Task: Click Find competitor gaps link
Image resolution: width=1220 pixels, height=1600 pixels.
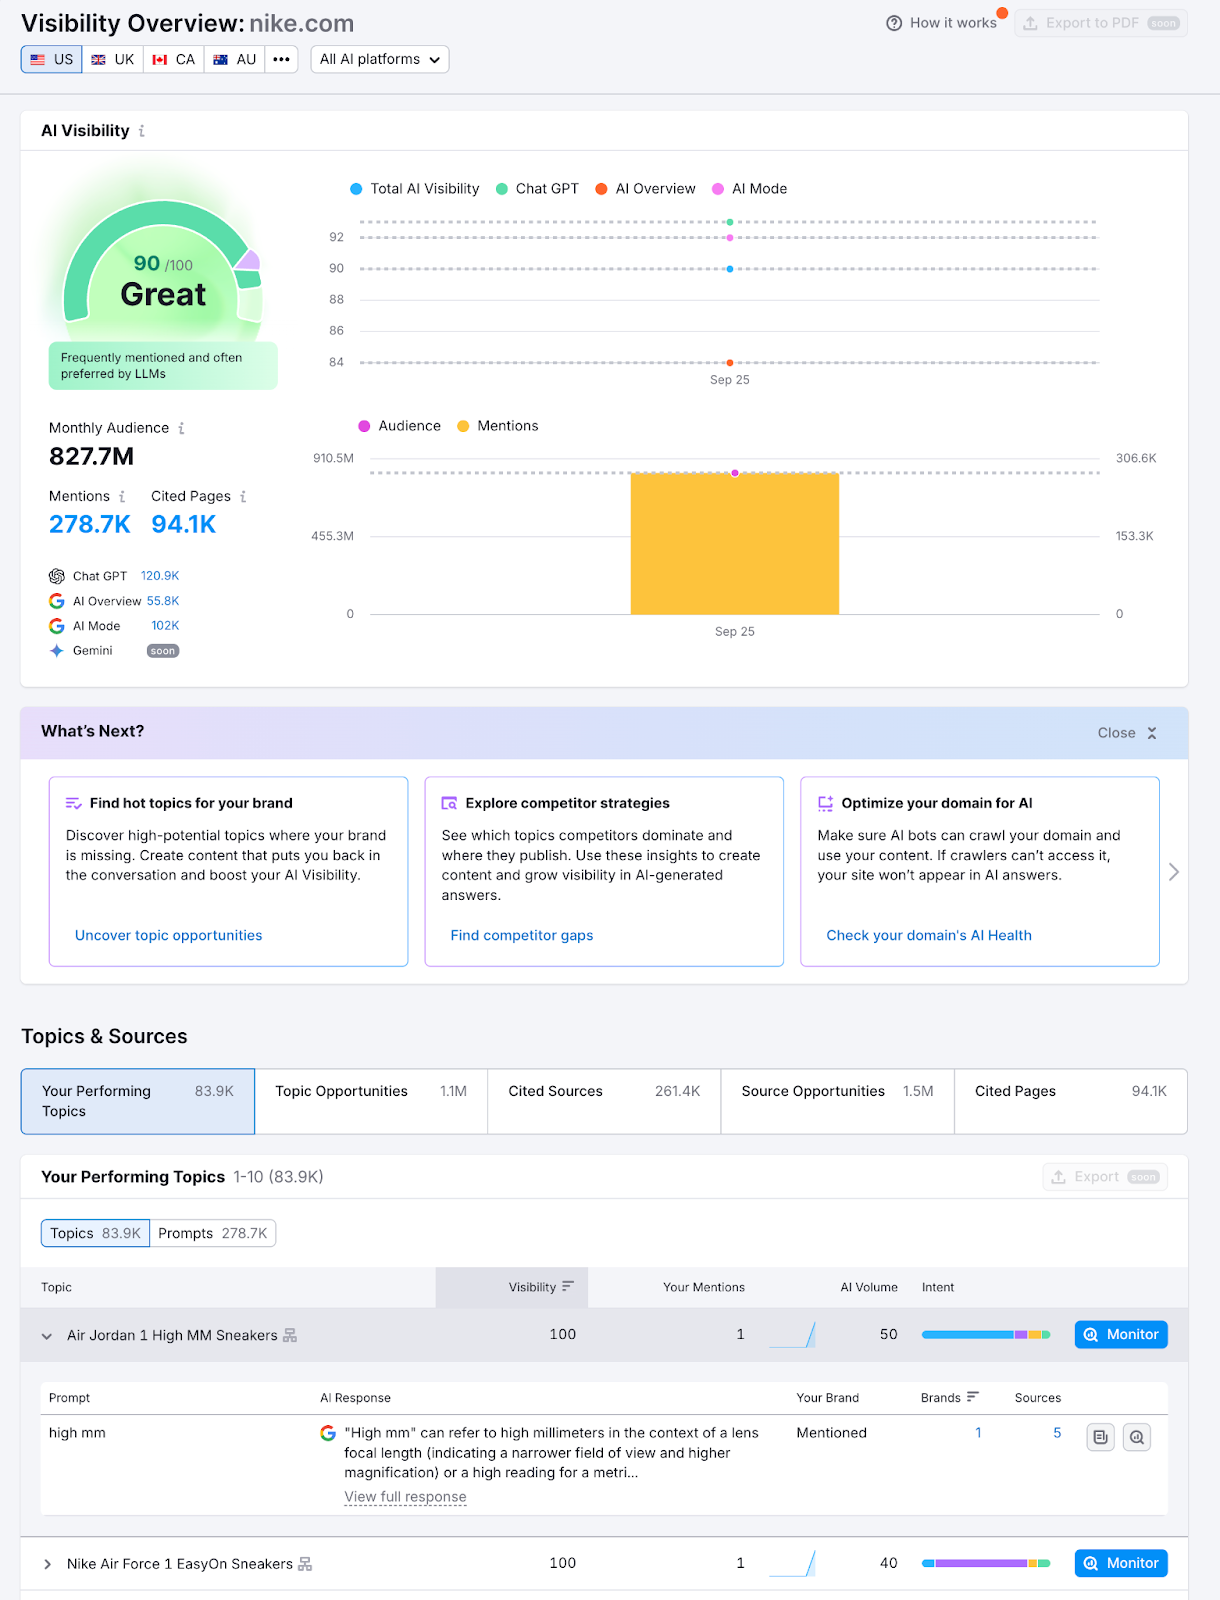Action: click(x=522, y=935)
